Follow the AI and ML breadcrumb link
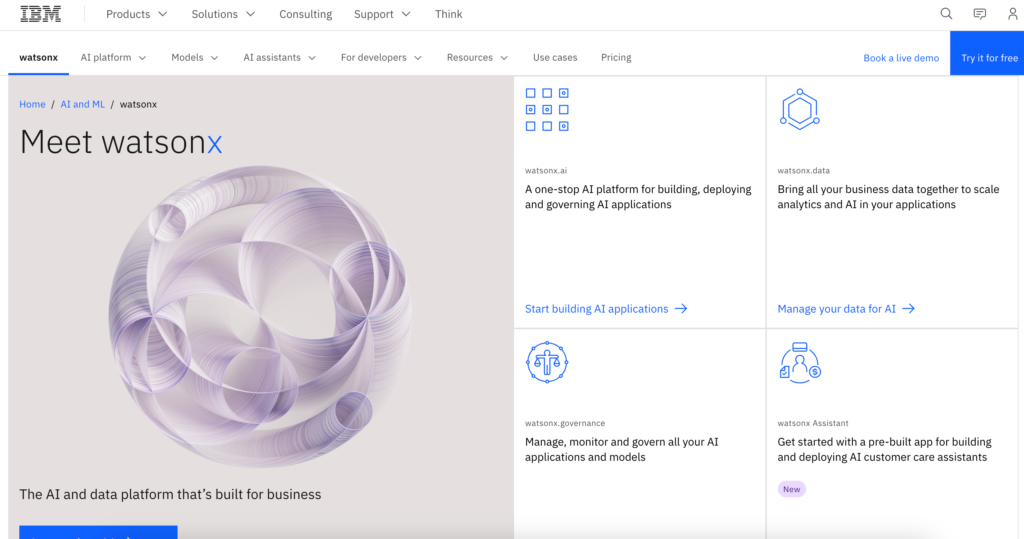The width and height of the screenshot is (1024, 539). coord(82,104)
